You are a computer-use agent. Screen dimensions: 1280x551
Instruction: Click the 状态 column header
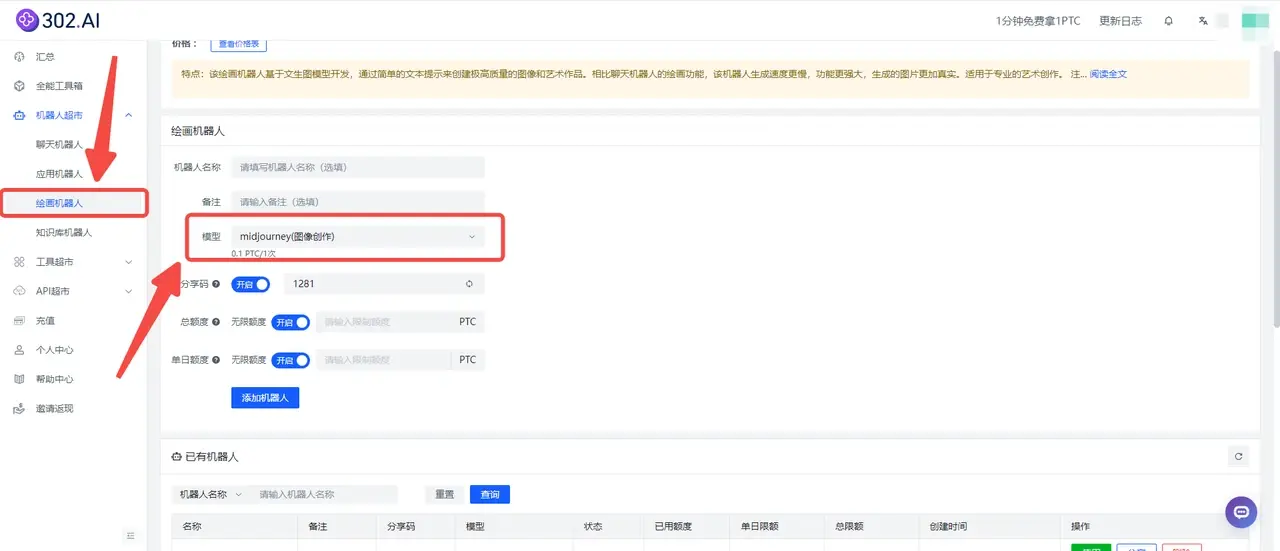coord(593,526)
